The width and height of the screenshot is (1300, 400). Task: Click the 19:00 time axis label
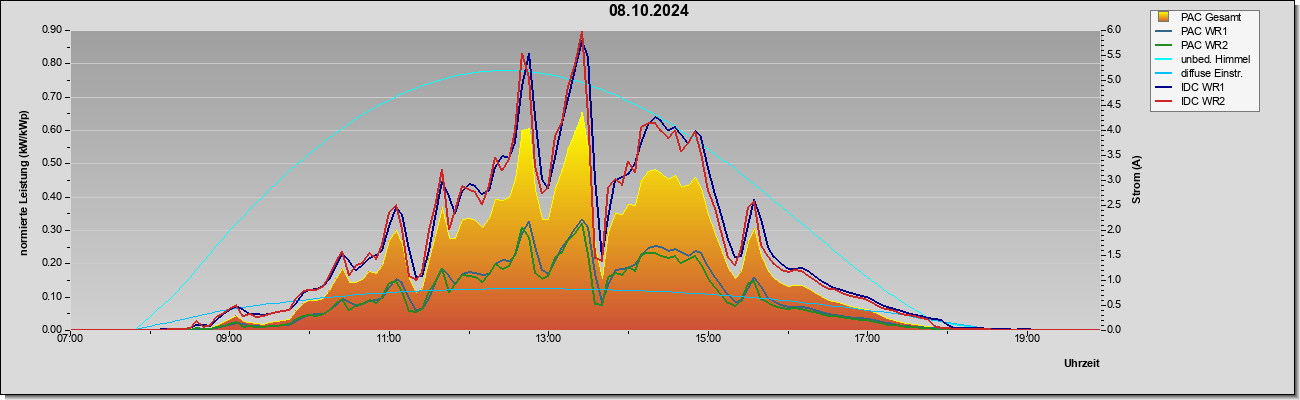click(x=1028, y=338)
